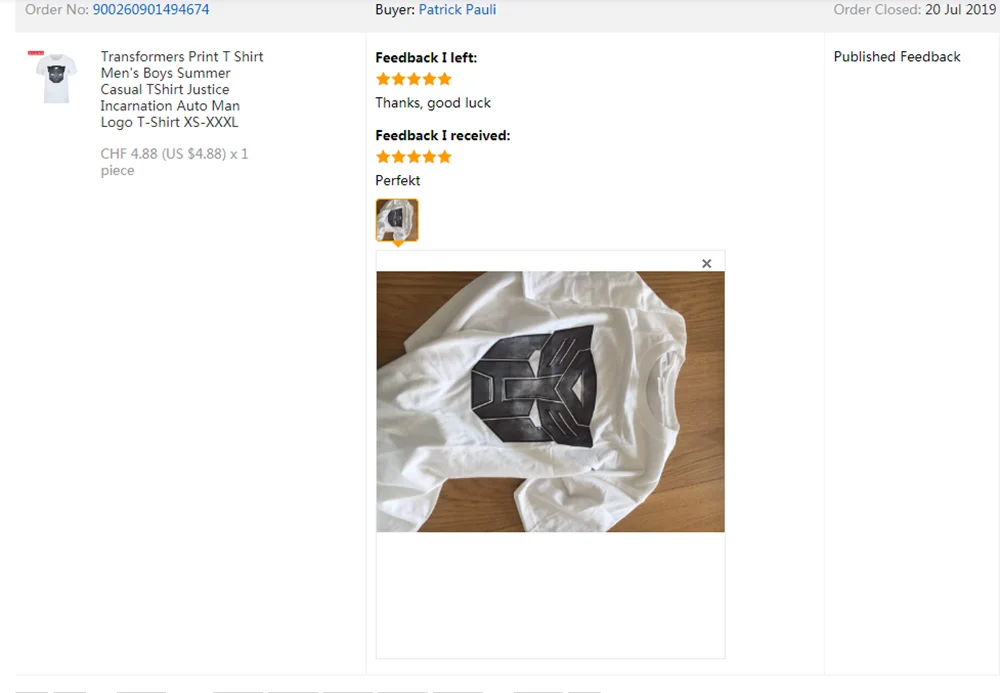1000x693 pixels.
Task: Click the 'Perfekt' buyer comment
Action: click(x=397, y=180)
